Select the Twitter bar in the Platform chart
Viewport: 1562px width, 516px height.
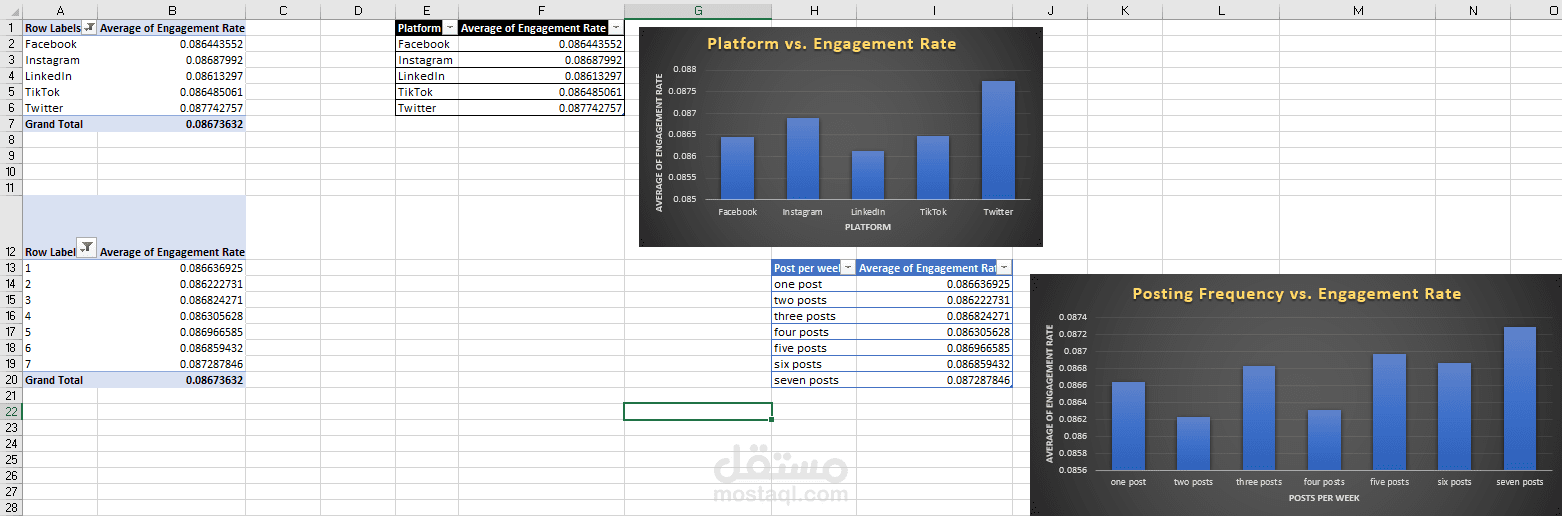pyautogui.click(x=998, y=140)
